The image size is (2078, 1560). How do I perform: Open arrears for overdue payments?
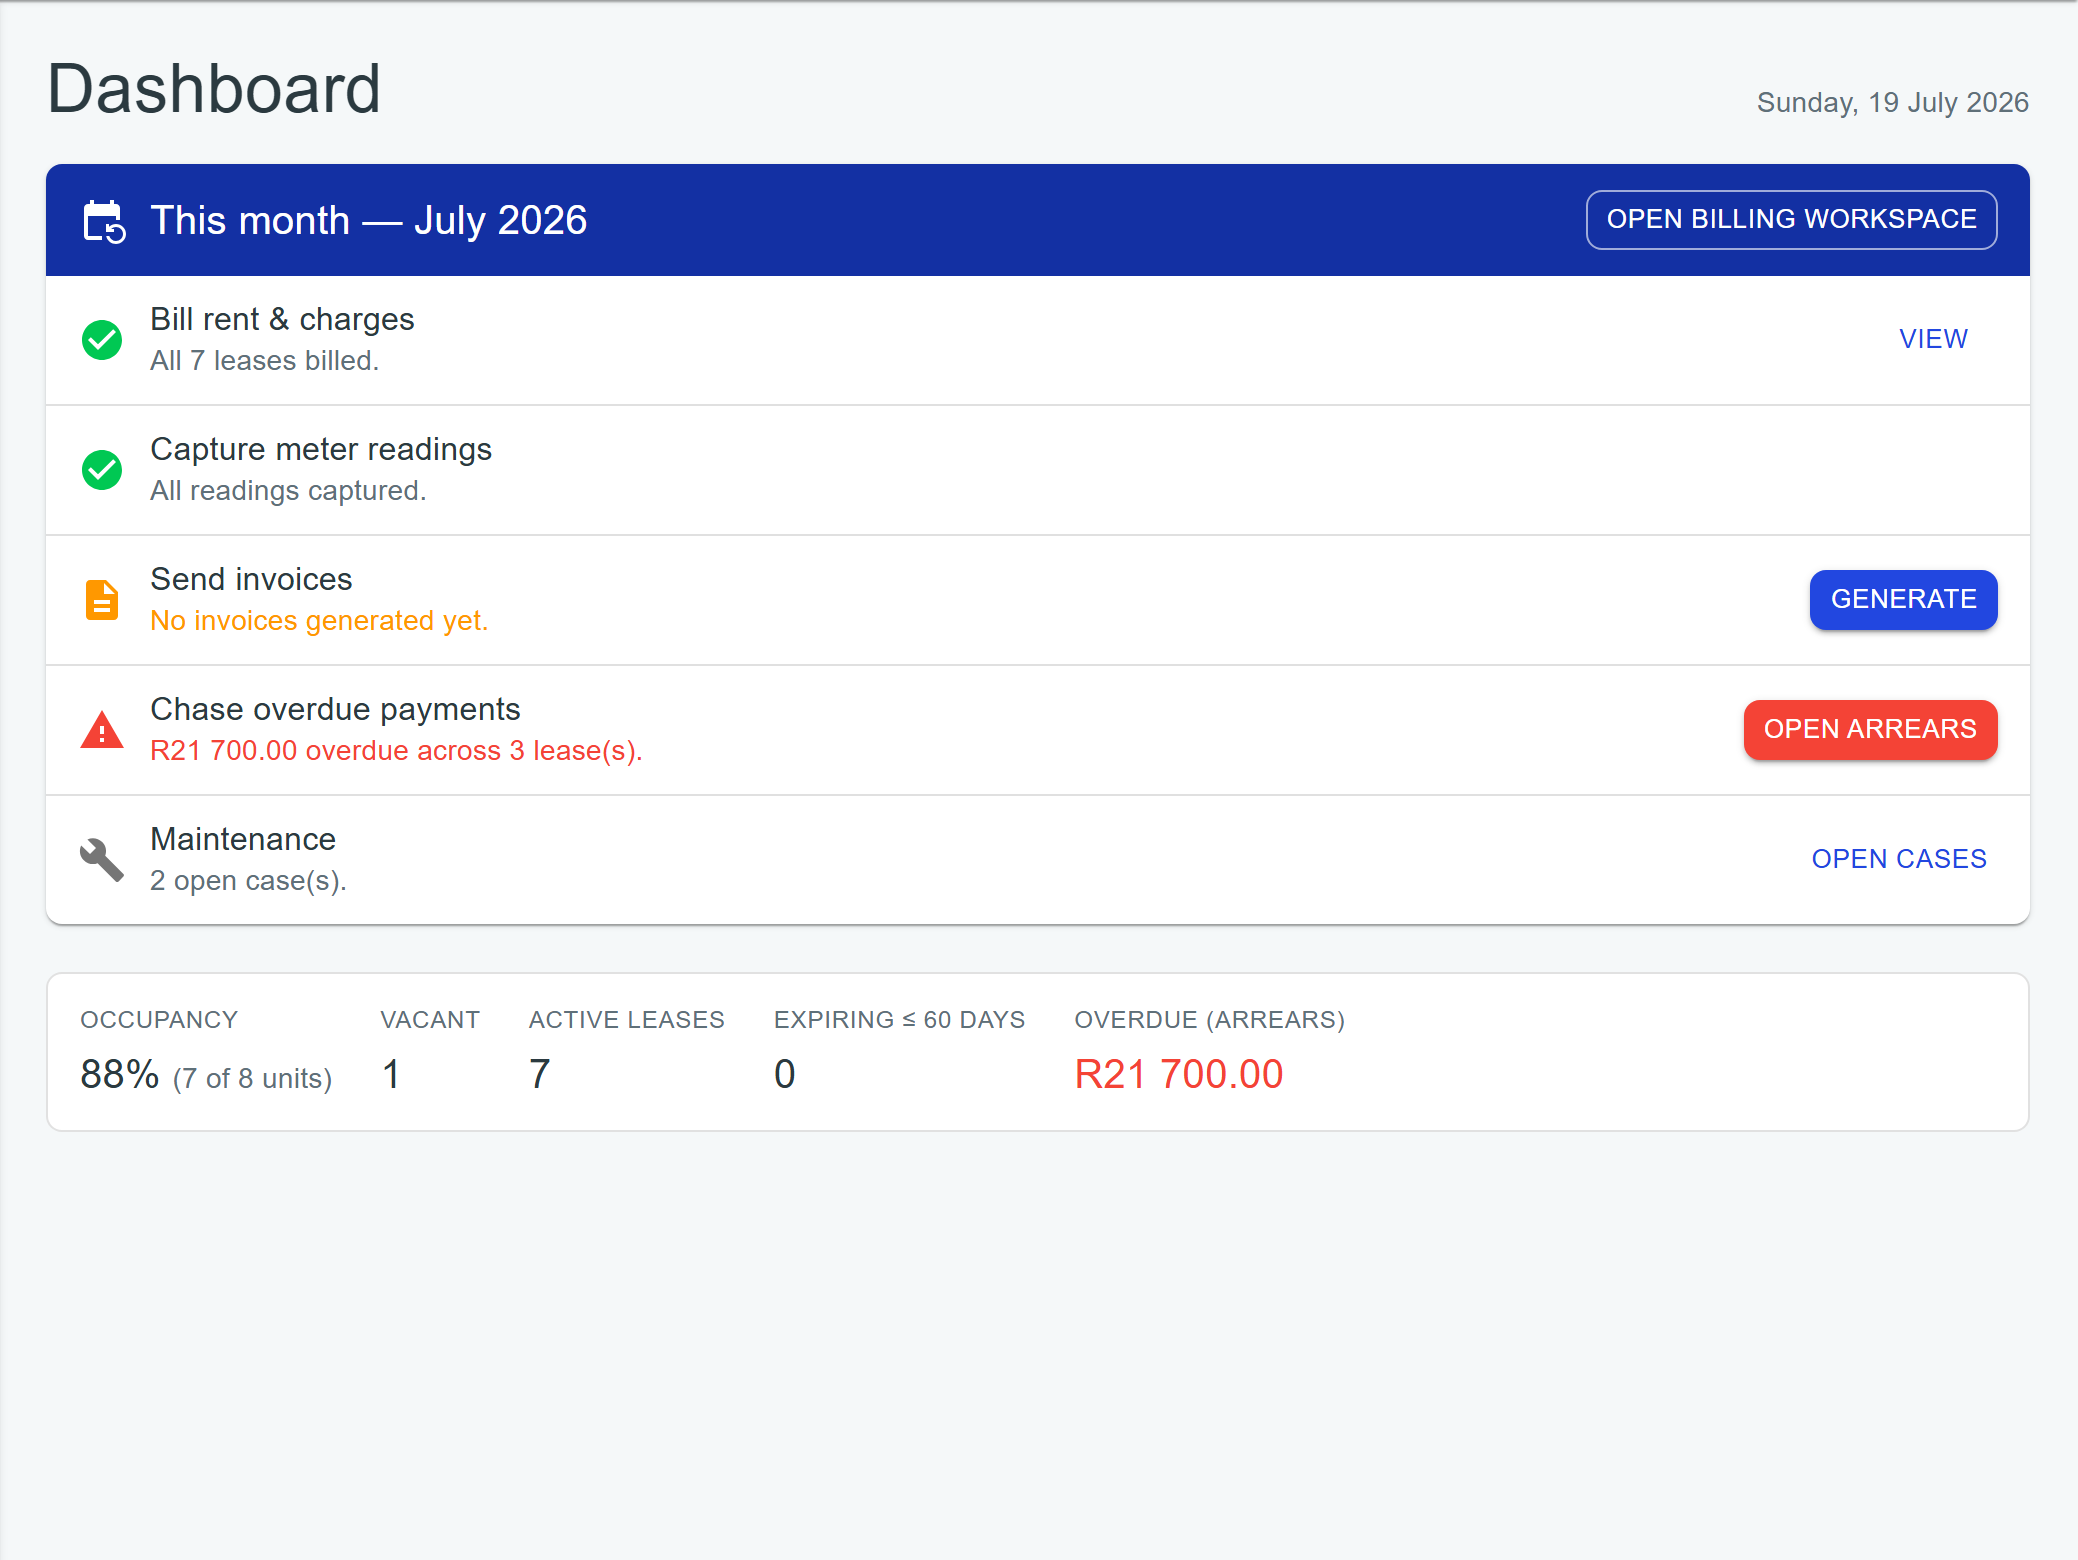tap(1870, 730)
